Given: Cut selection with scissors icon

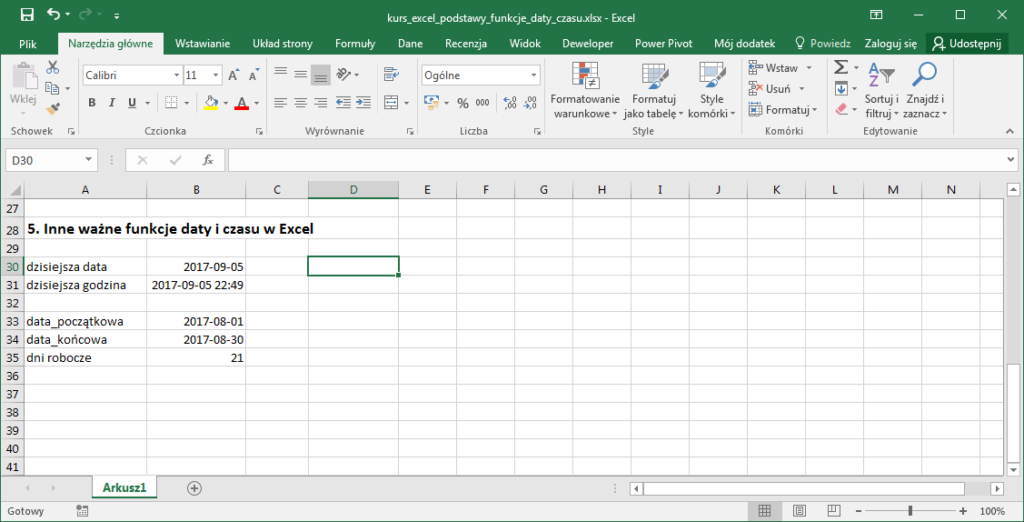Looking at the screenshot, I should point(53,67).
